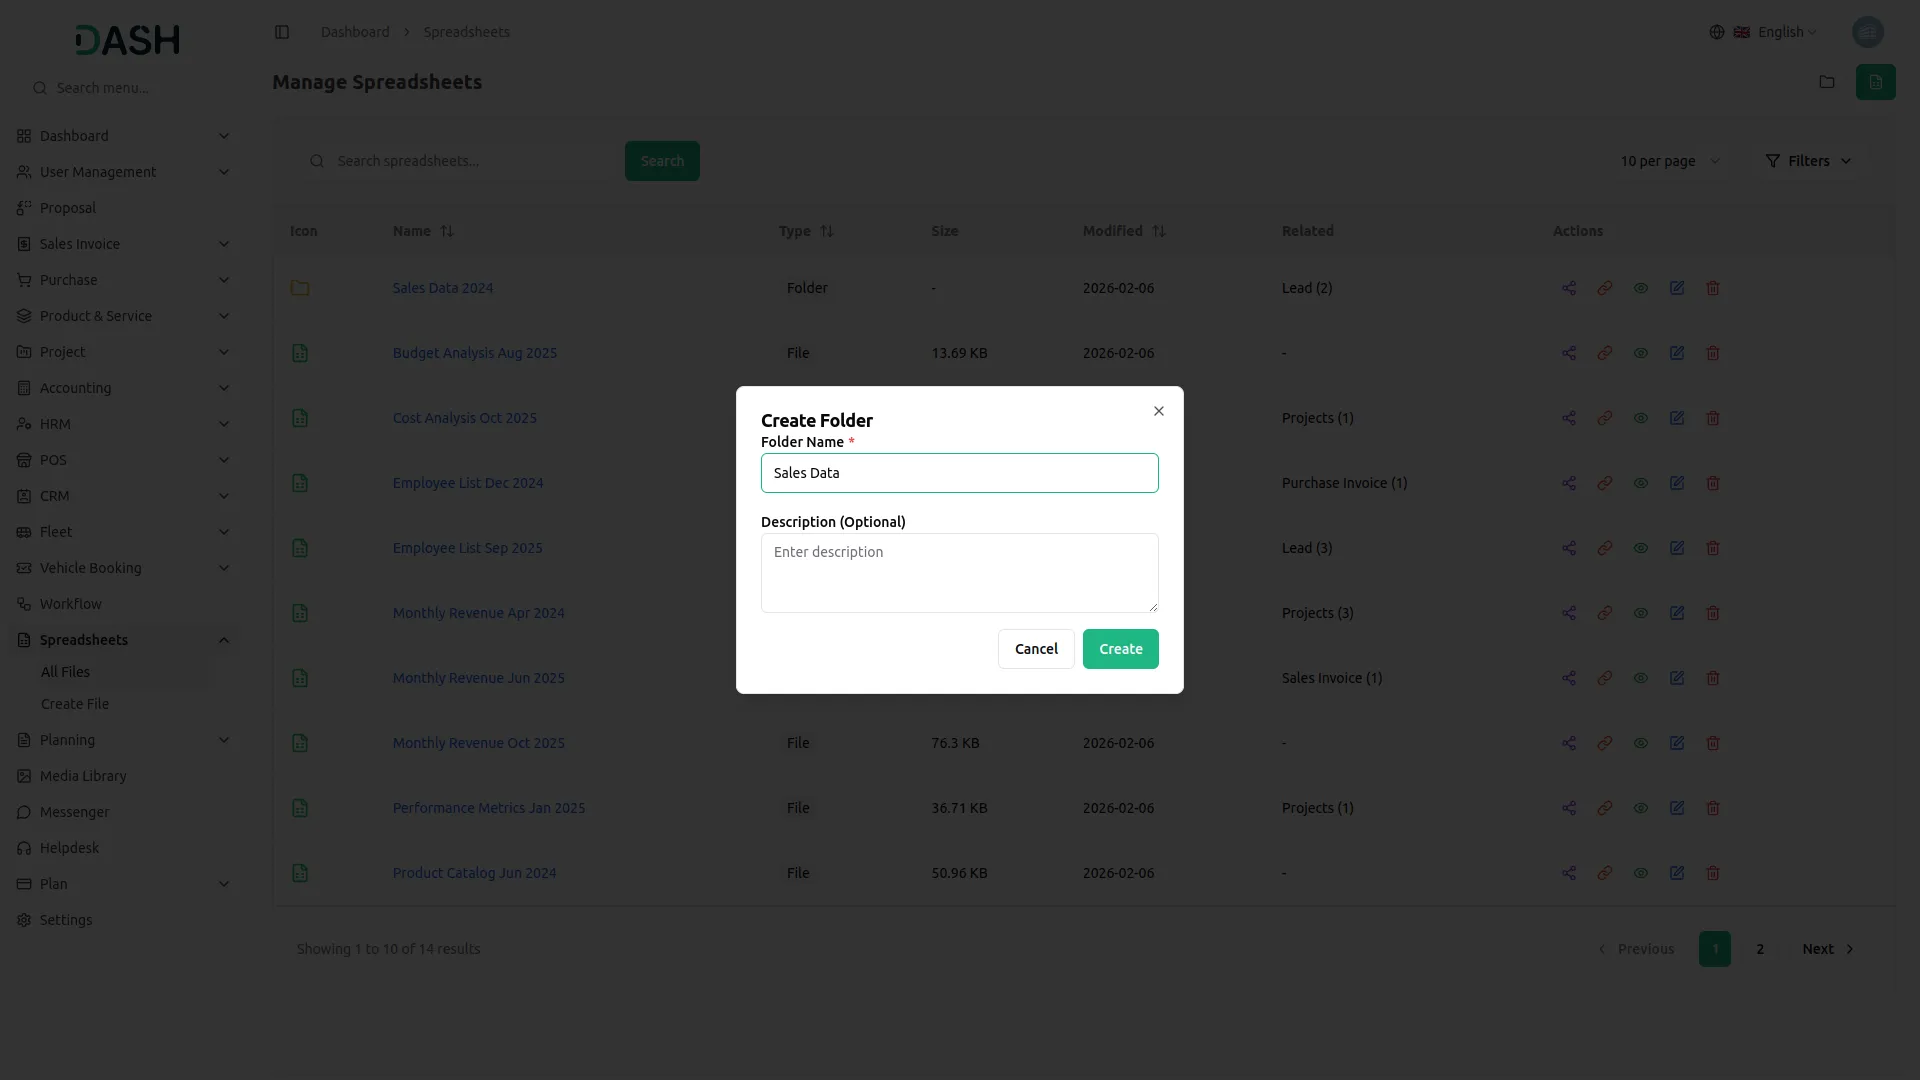This screenshot has height=1080, width=1920.
Task: Click the green create spreadsheet icon button
Action: click(1875, 82)
